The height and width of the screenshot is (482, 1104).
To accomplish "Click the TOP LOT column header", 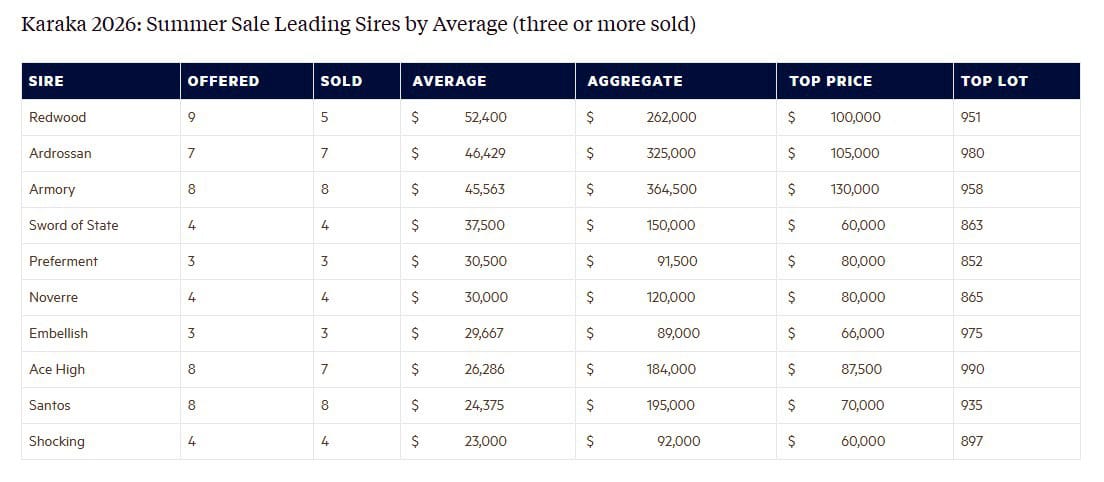I will coord(994,81).
